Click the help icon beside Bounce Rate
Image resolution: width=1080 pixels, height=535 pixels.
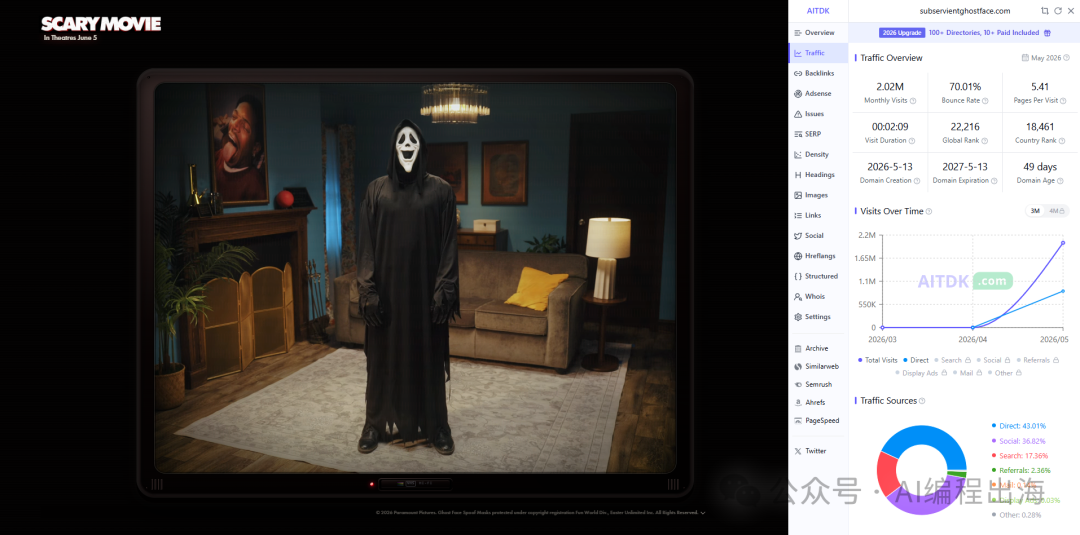pyautogui.click(x=985, y=101)
